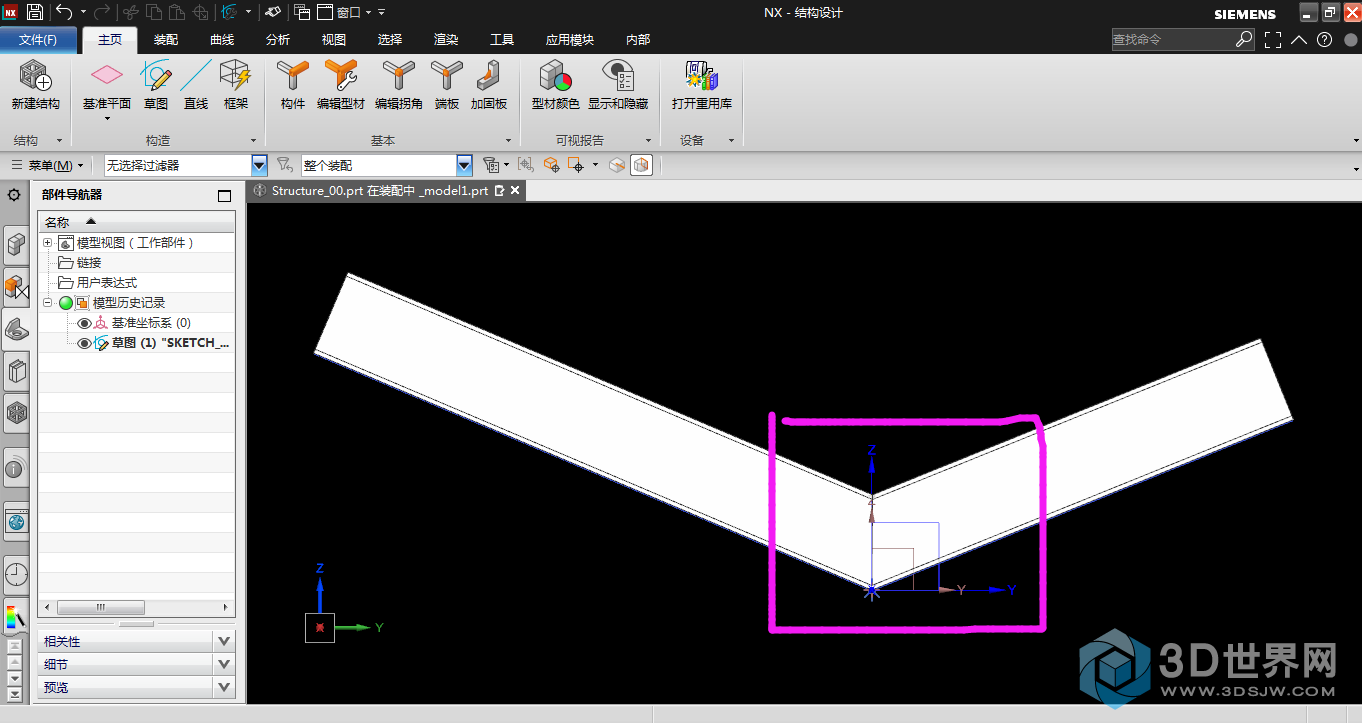The width and height of the screenshot is (1362, 723).
Task: Toggle the highlighted cube display button in selection bar
Action: click(x=641, y=165)
